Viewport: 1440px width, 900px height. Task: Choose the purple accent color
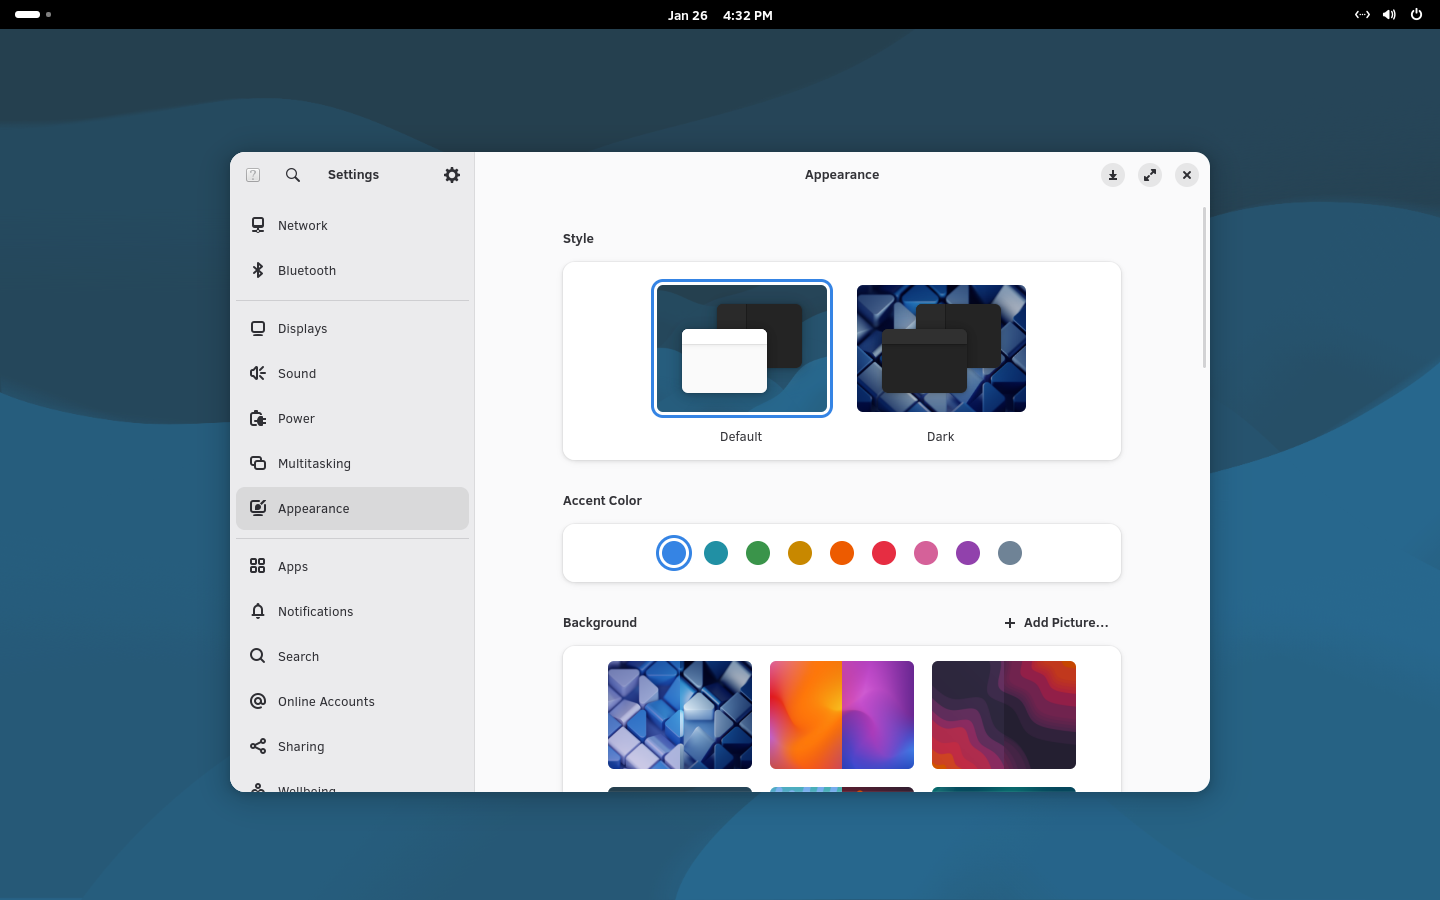[x=968, y=553]
